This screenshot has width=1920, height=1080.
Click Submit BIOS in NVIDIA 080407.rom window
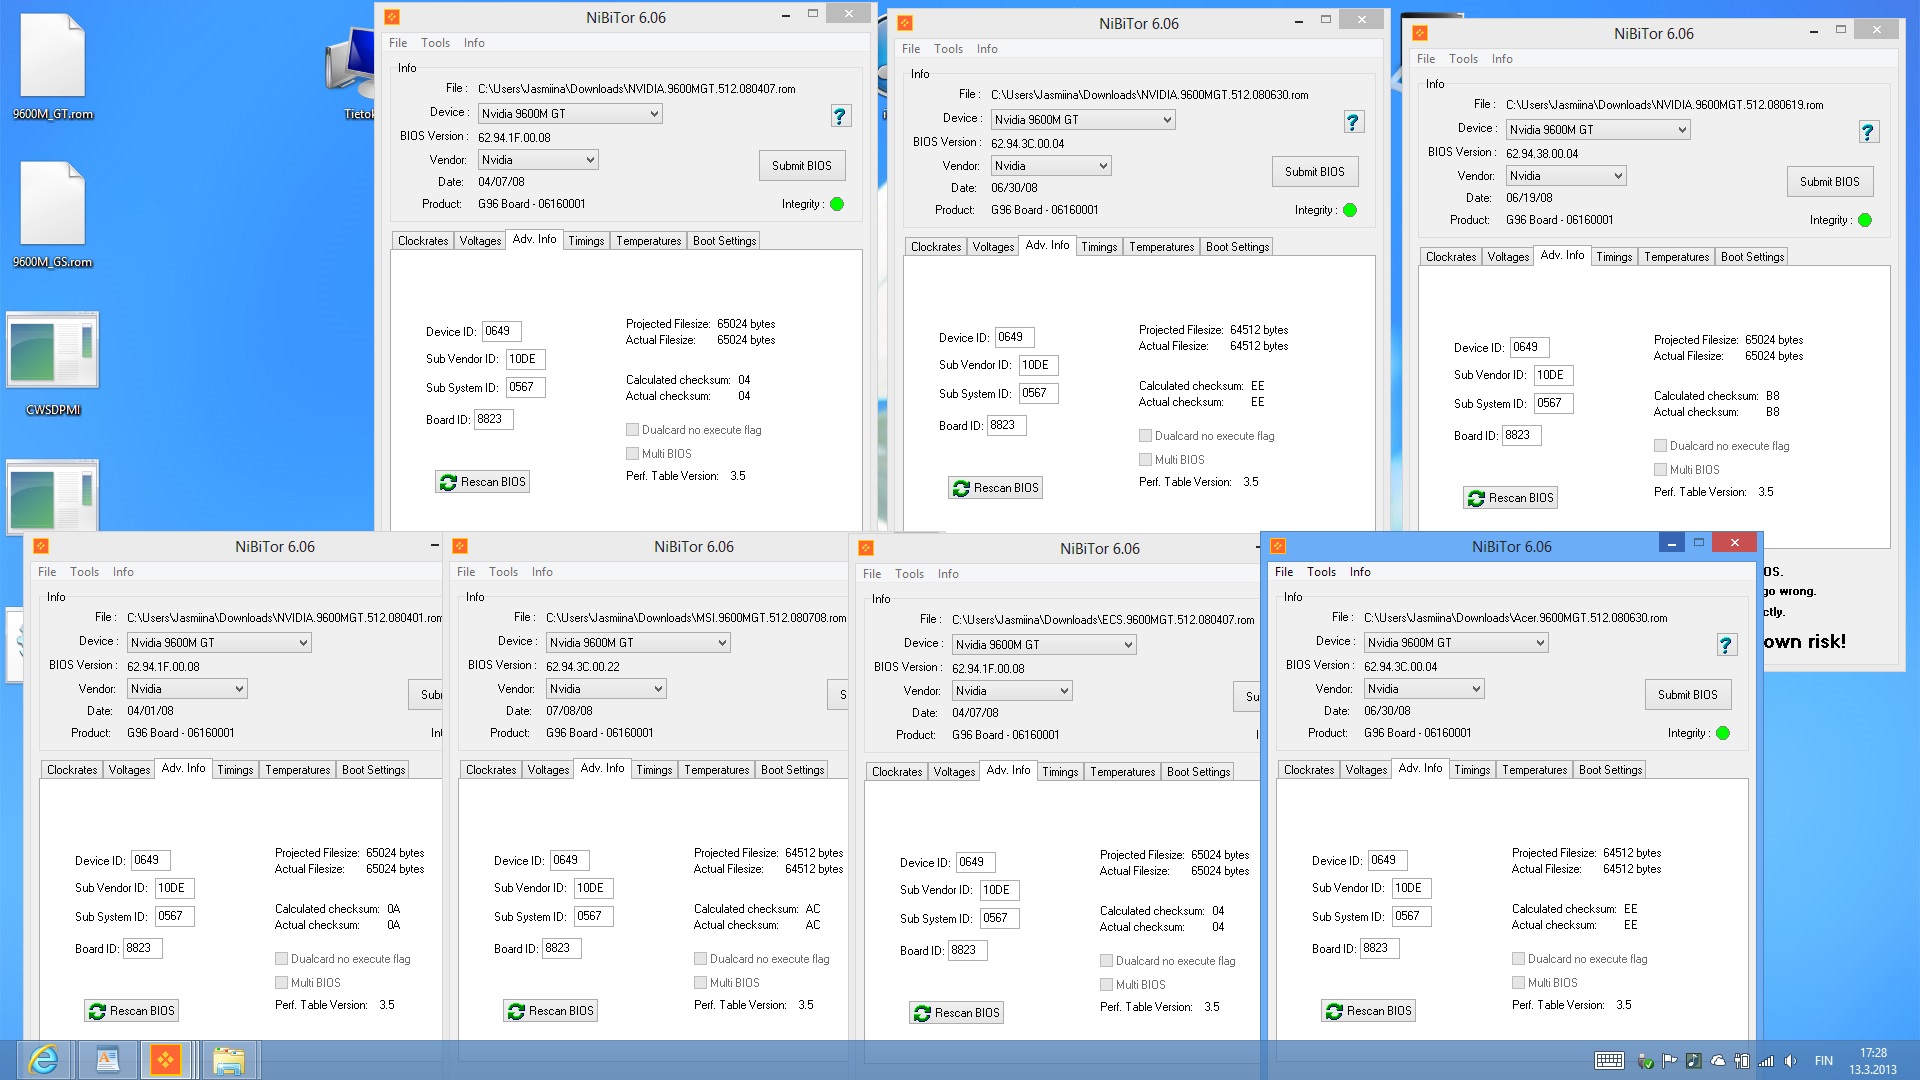(801, 166)
